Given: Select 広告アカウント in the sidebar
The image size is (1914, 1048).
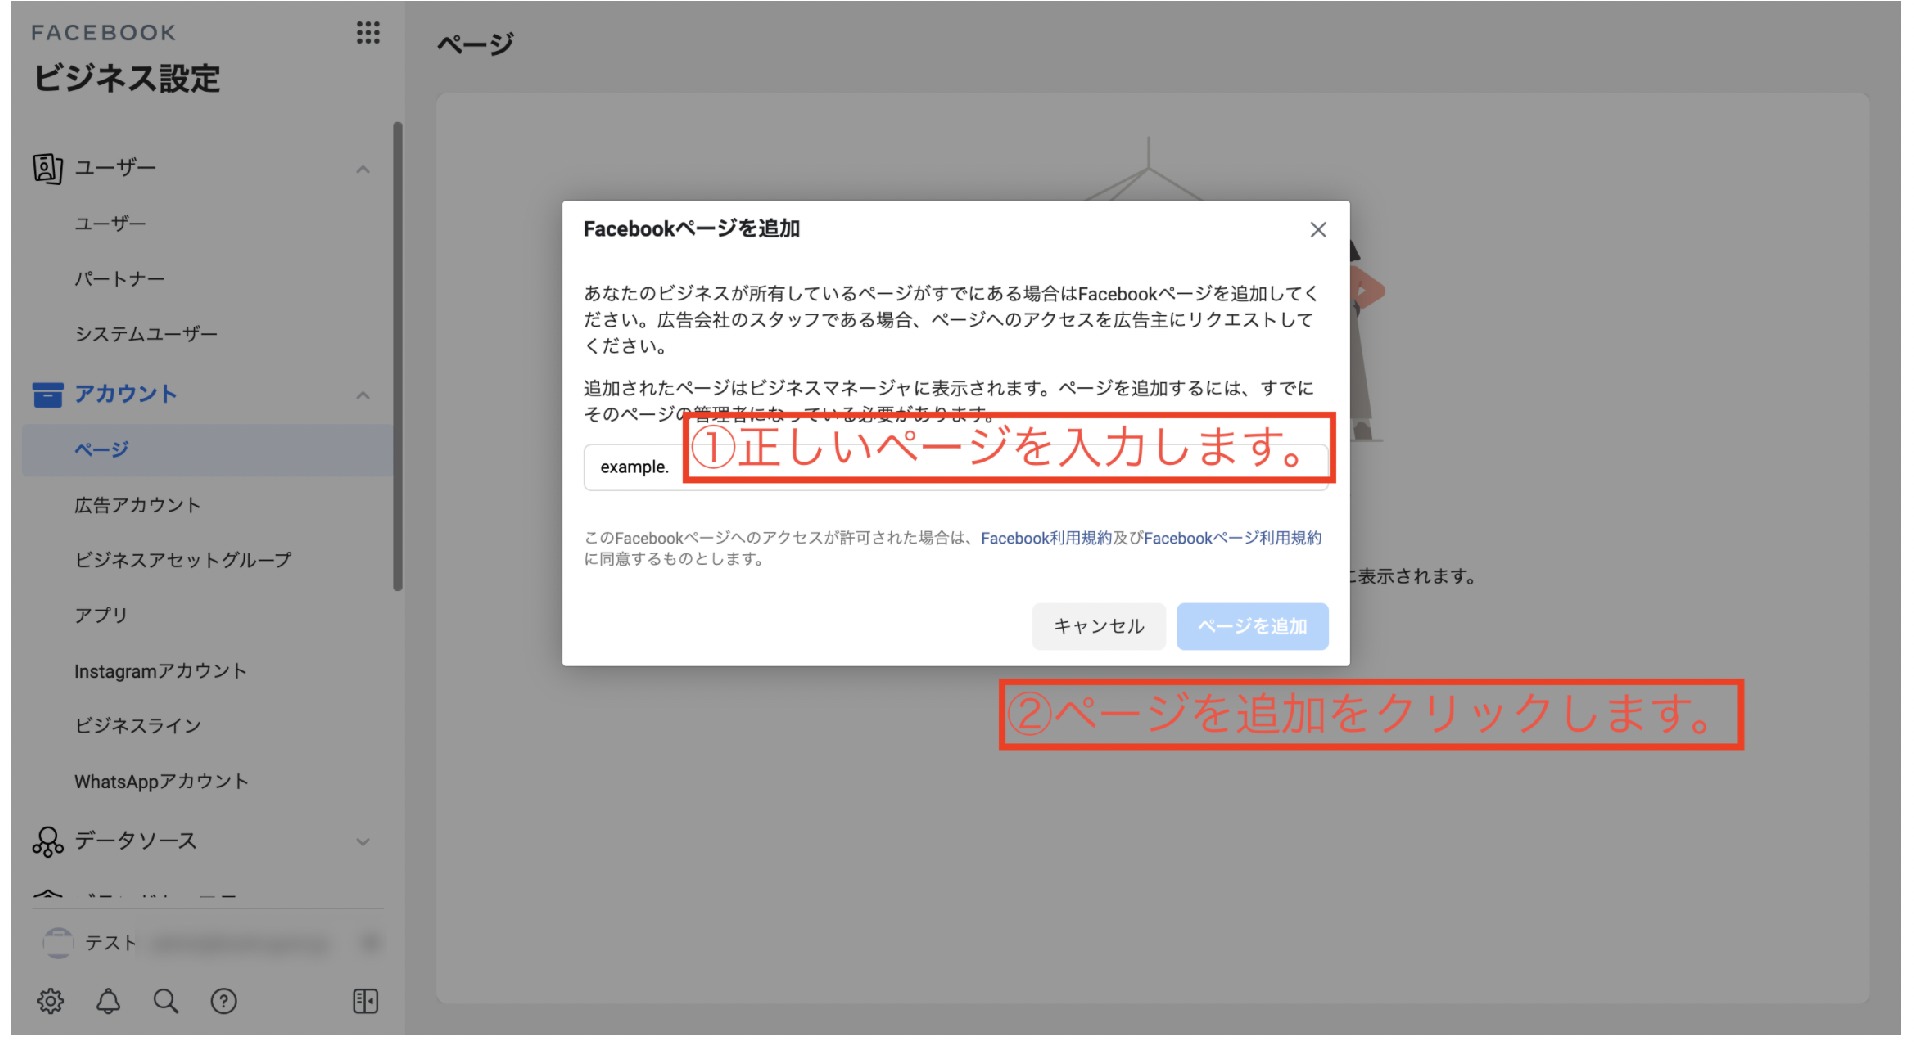Looking at the screenshot, I should (x=137, y=505).
